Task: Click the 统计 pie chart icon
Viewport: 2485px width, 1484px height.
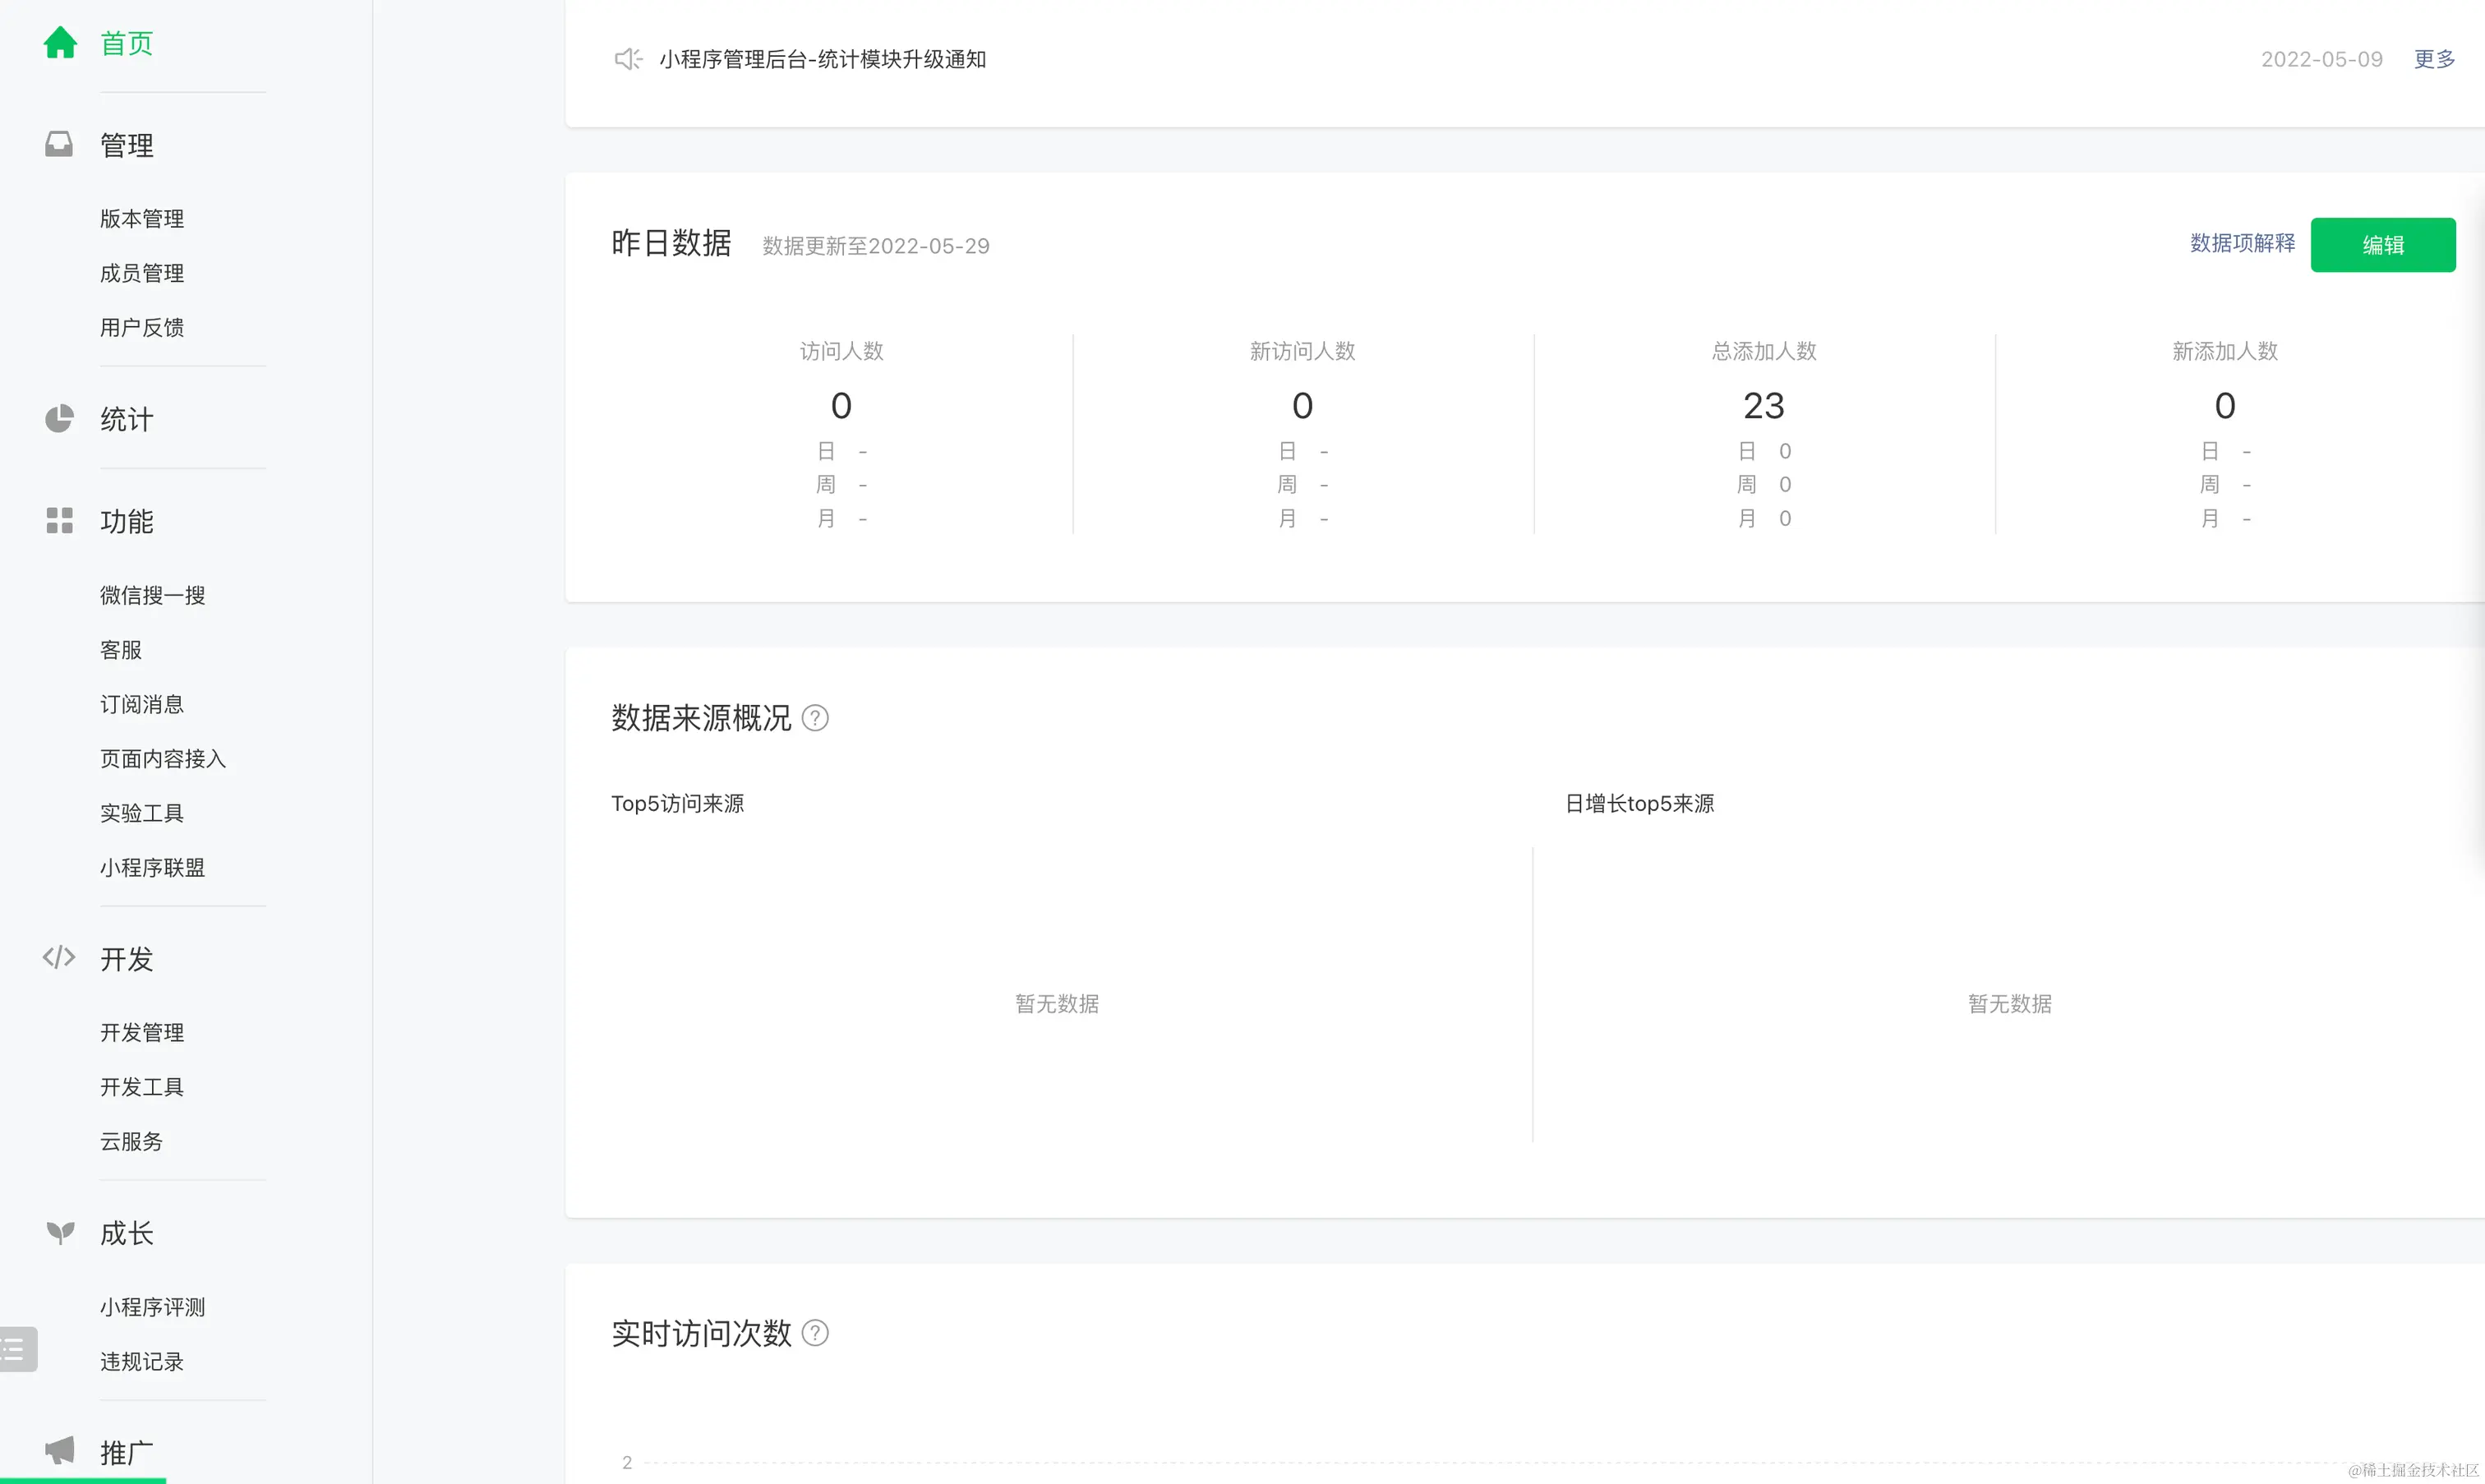Action: coord(59,419)
